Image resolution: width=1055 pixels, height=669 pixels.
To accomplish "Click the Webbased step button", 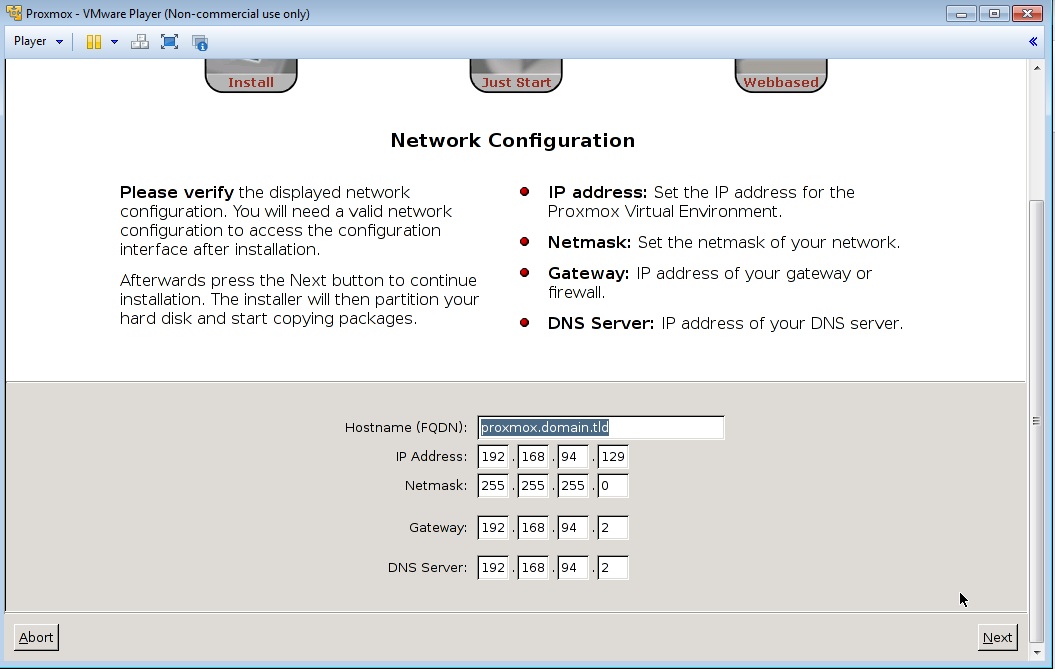I will (x=781, y=75).
